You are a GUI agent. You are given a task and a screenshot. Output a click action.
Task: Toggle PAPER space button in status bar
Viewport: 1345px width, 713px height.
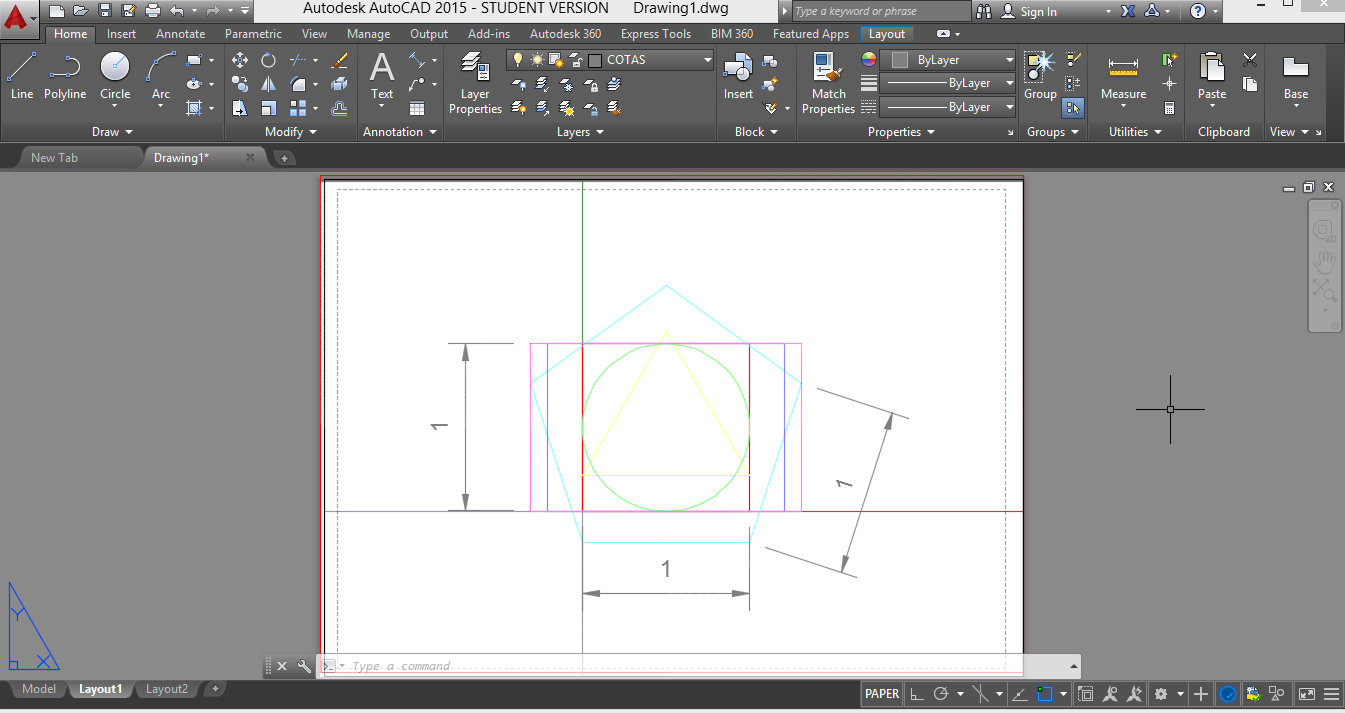(881, 694)
